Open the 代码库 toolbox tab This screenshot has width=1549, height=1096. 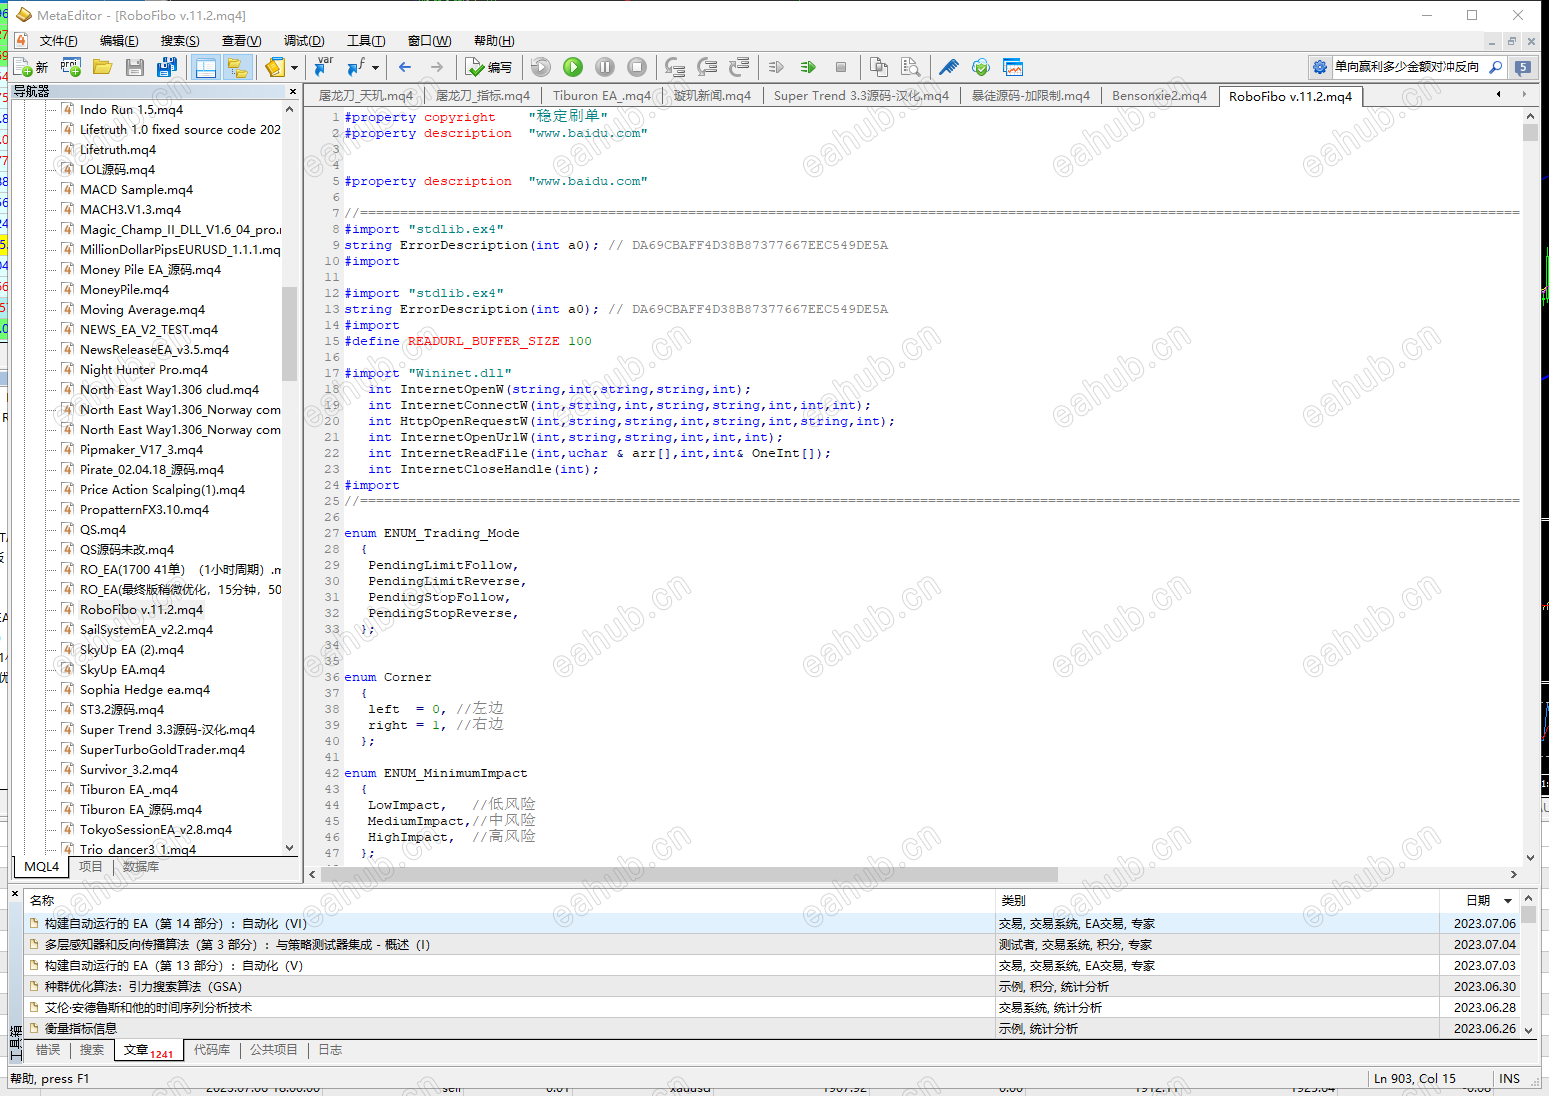212,1050
